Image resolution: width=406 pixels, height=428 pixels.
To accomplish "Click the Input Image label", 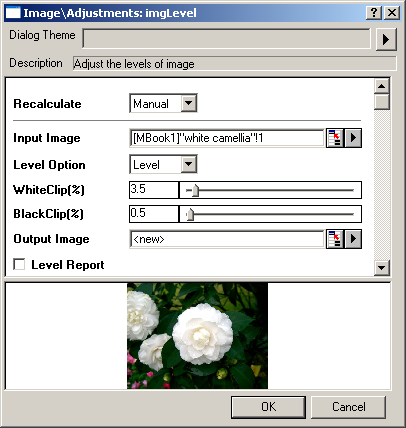I will point(47,138).
